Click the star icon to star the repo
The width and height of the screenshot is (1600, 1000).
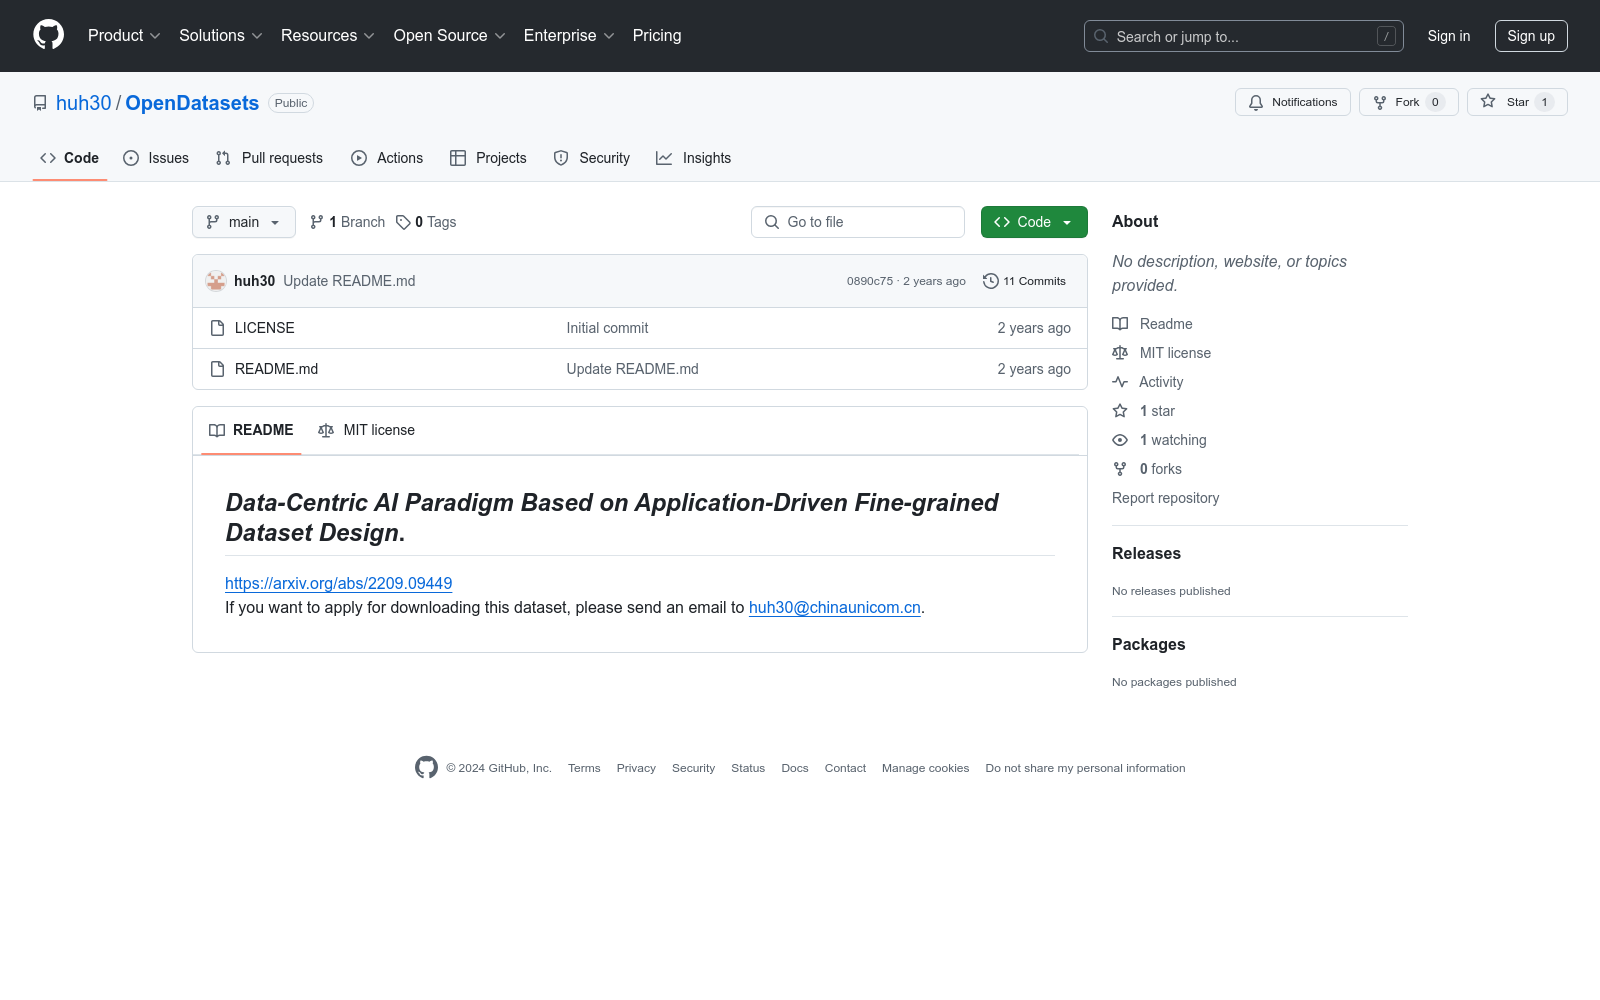tap(1488, 101)
